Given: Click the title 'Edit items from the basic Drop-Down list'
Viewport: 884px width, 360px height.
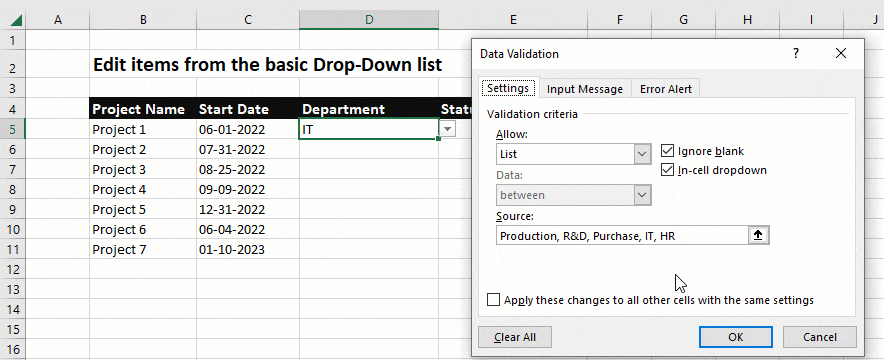Looking at the screenshot, I should 267,65.
